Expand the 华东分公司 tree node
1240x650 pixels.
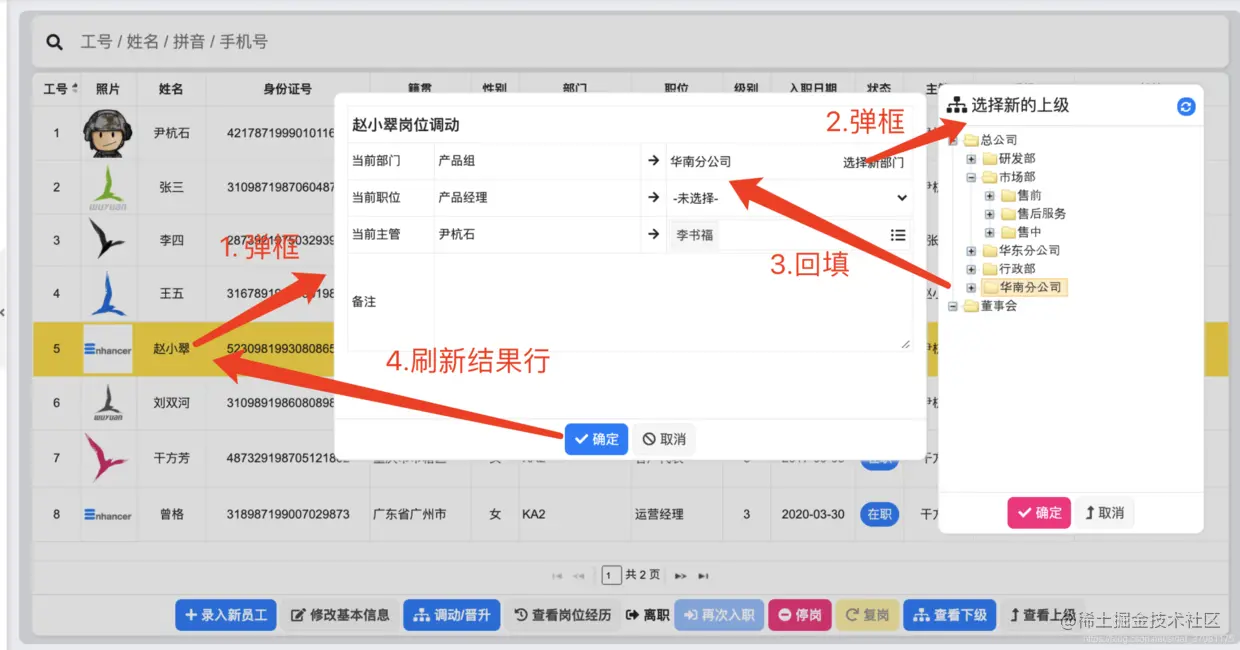969,250
